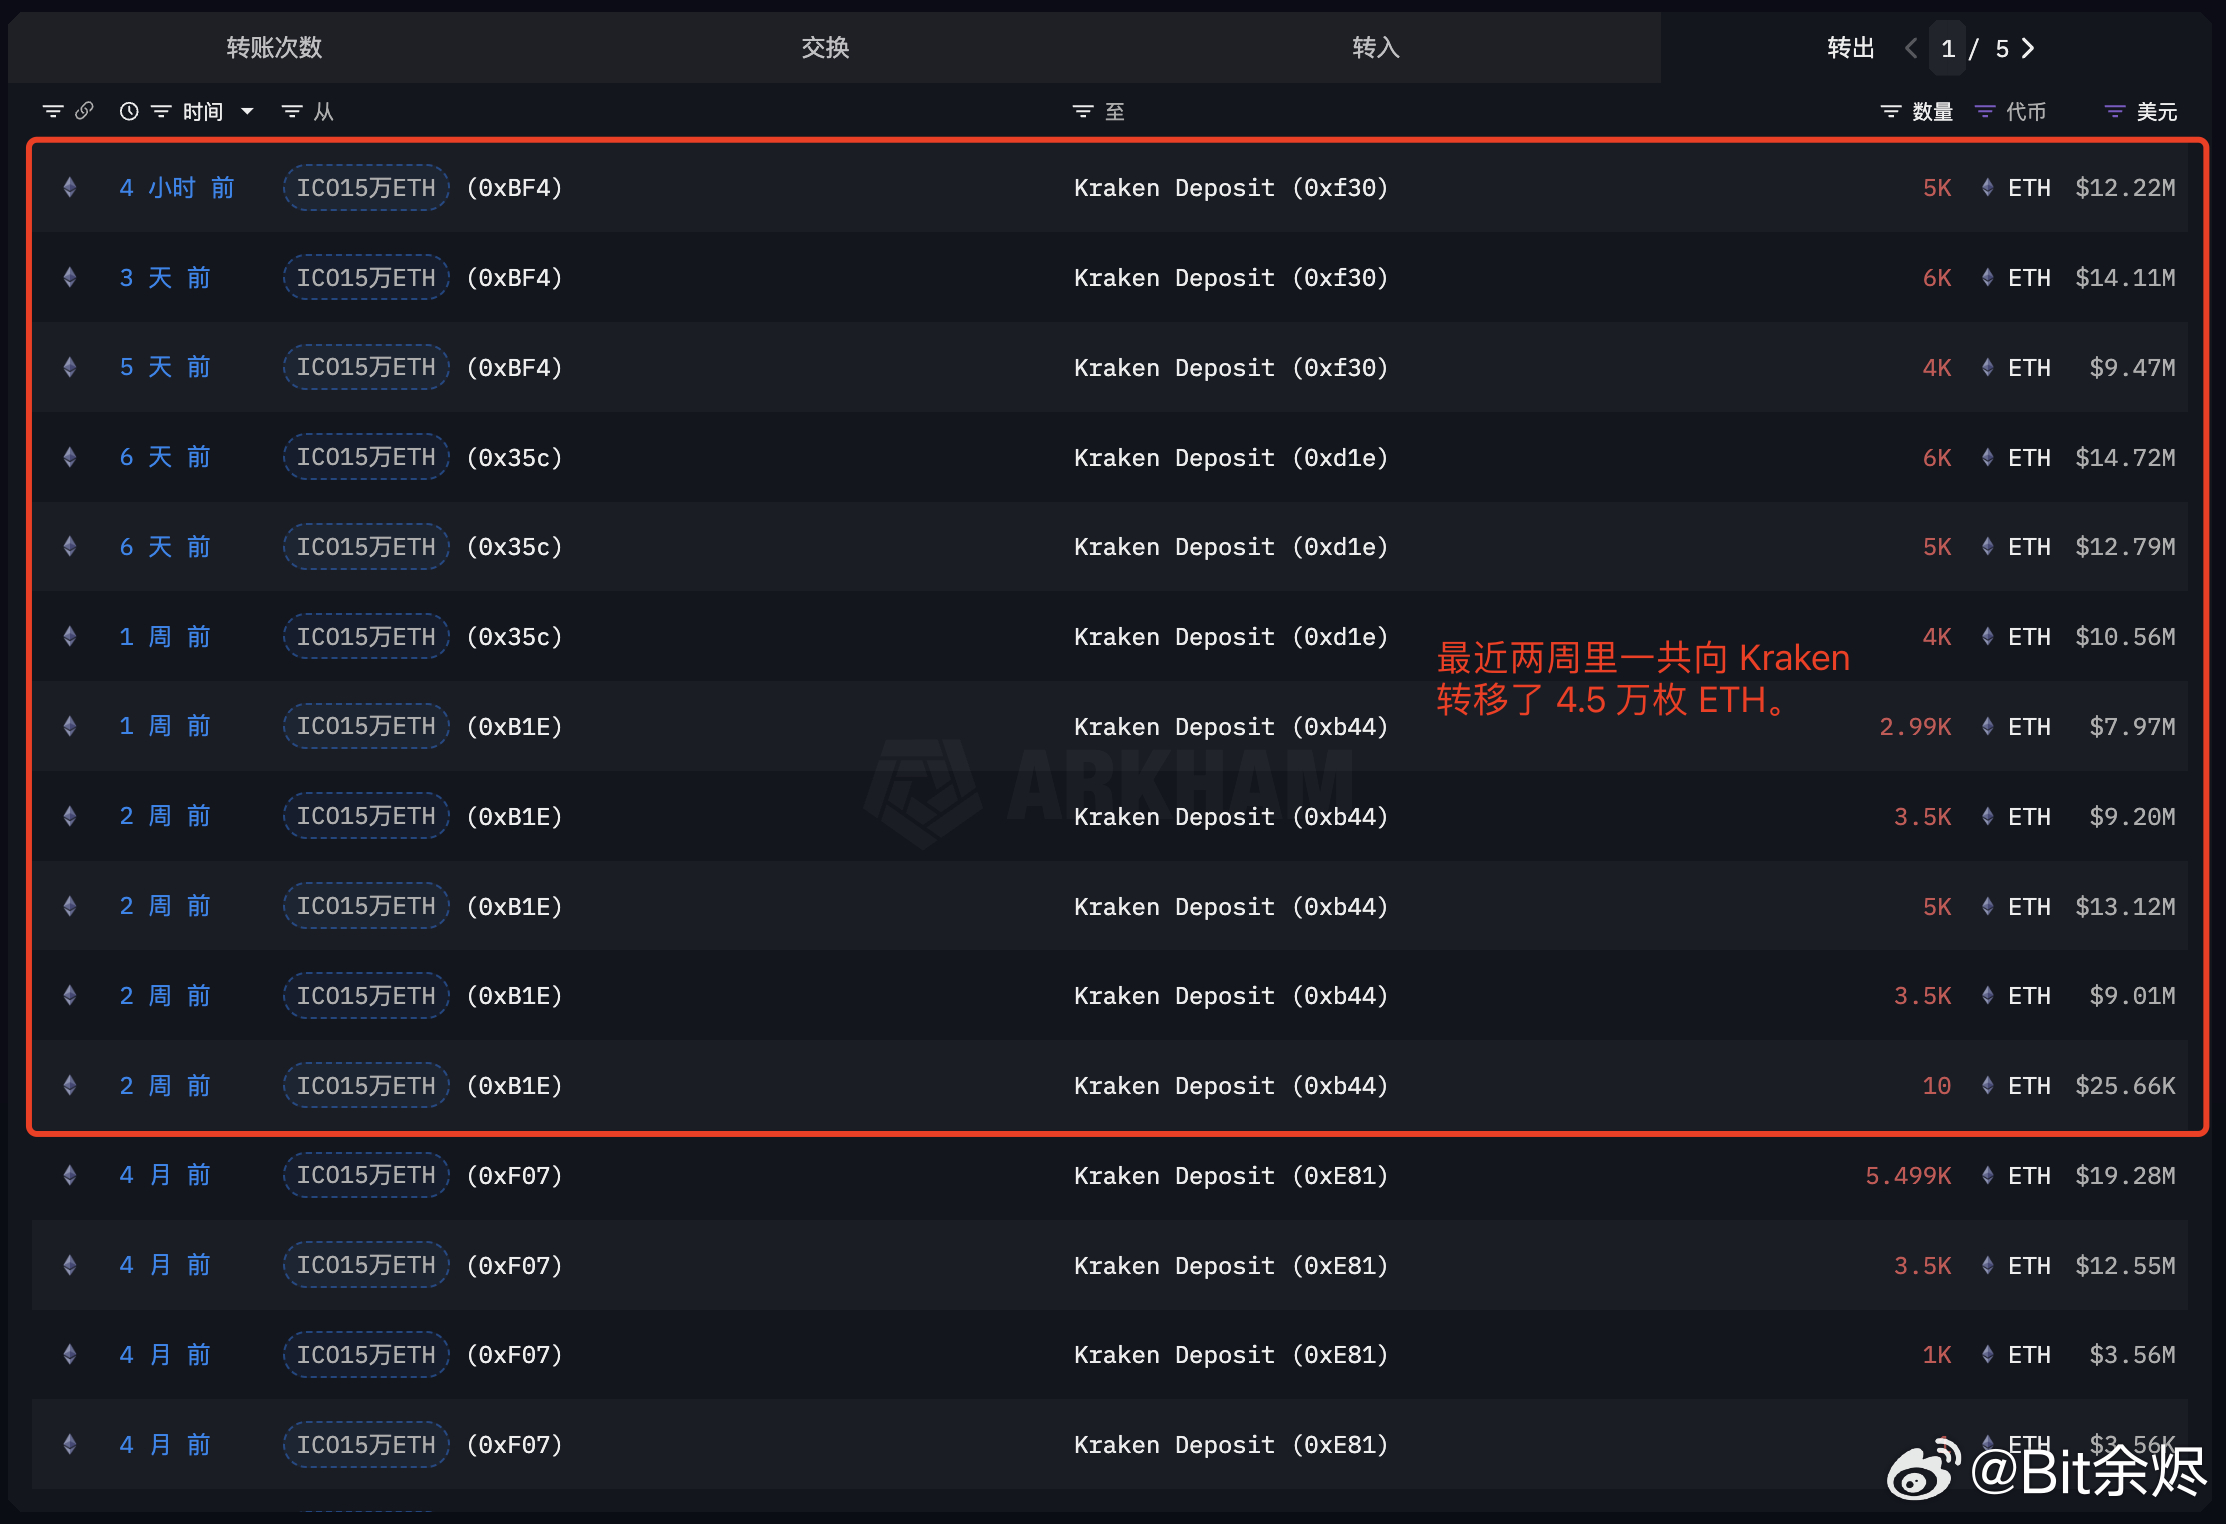Click the $25.66K dollar value

[2125, 1085]
